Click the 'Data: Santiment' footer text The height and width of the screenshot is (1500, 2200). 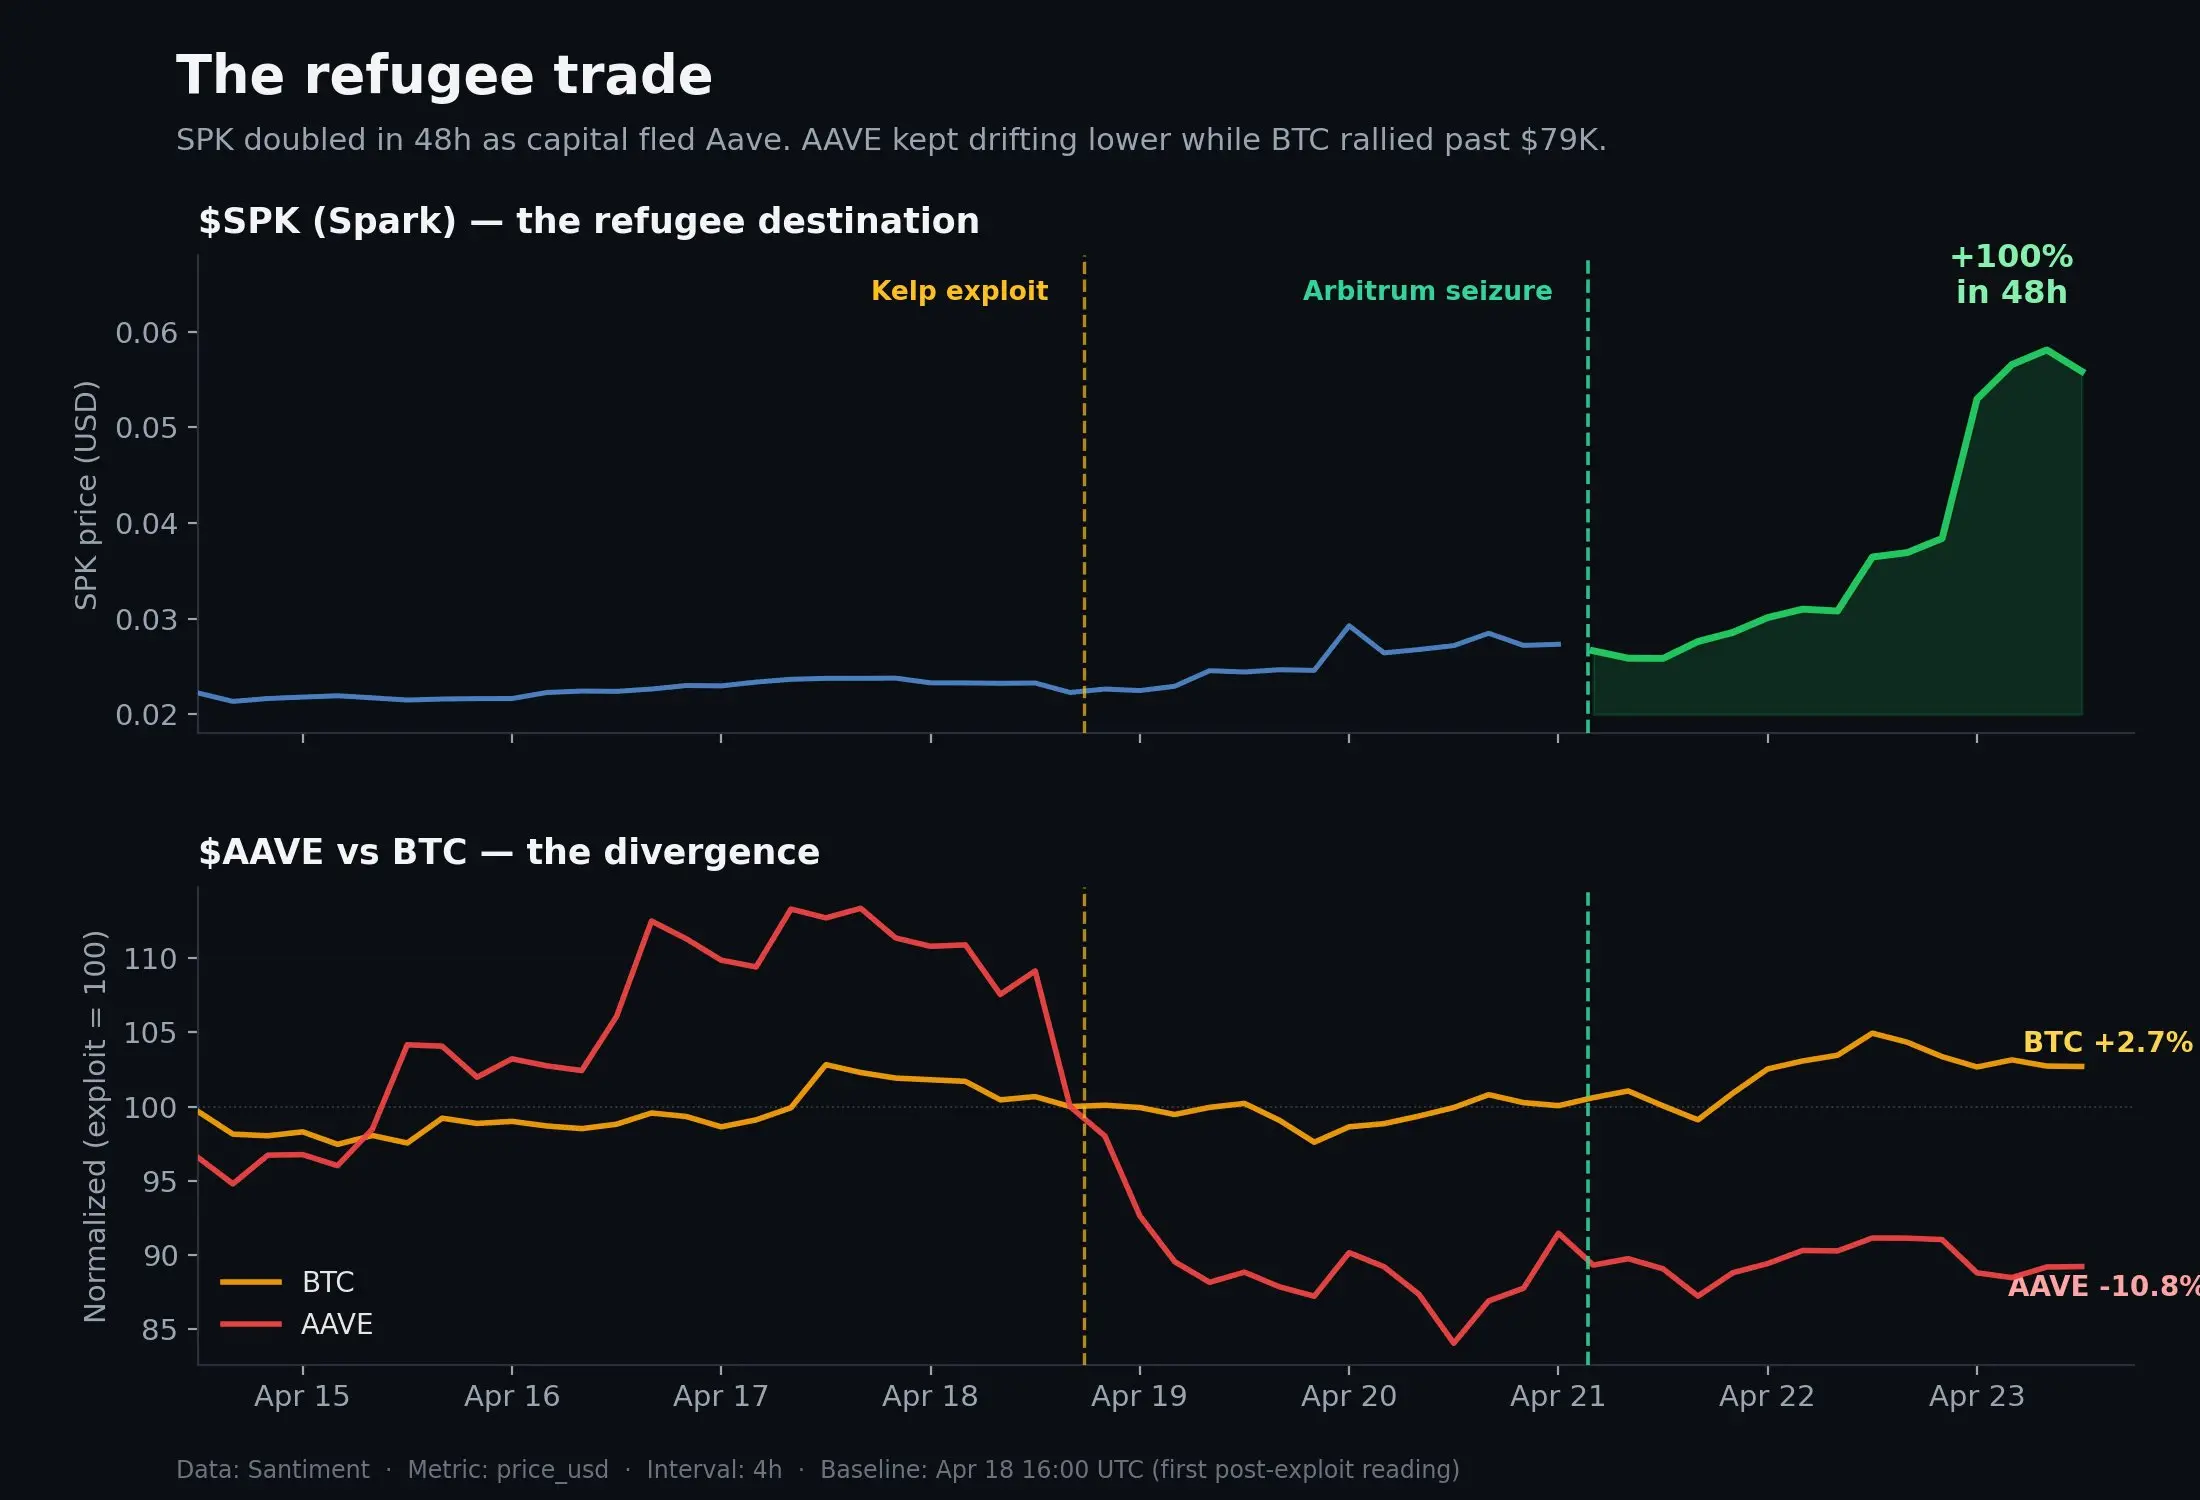272,1469
